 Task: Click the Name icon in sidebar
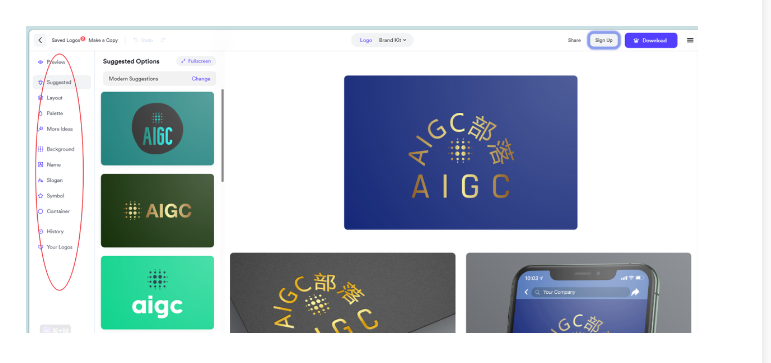click(40, 165)
